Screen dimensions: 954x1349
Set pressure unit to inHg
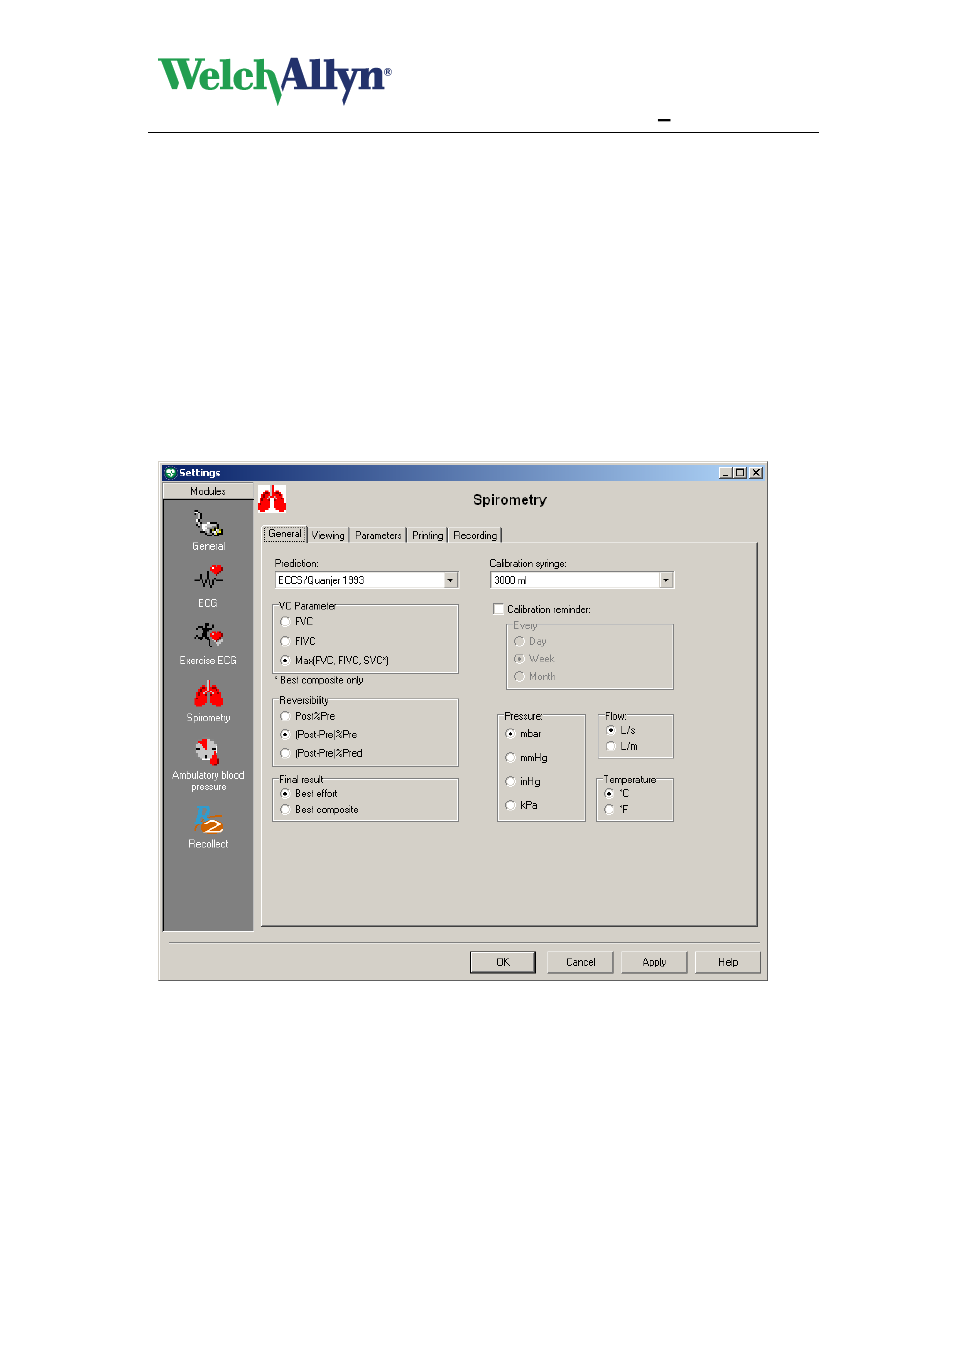click(510, 782)
